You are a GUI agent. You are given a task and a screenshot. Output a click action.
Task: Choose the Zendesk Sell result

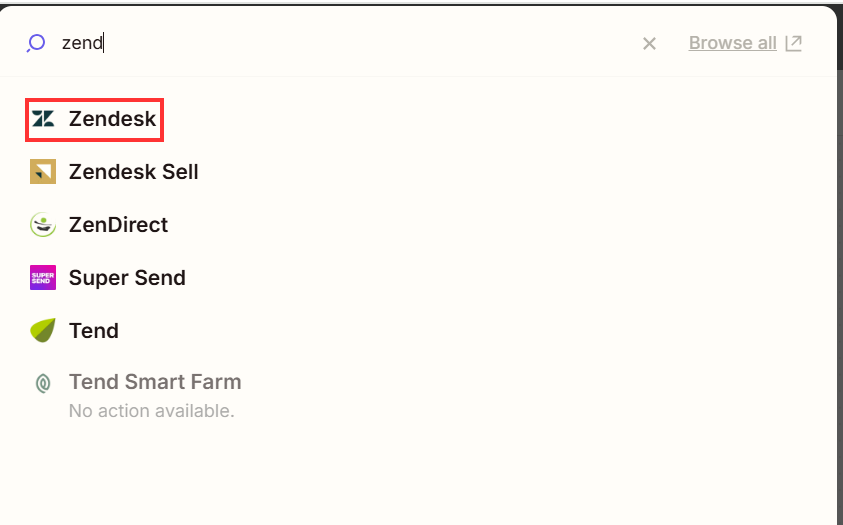click(133, 172)
